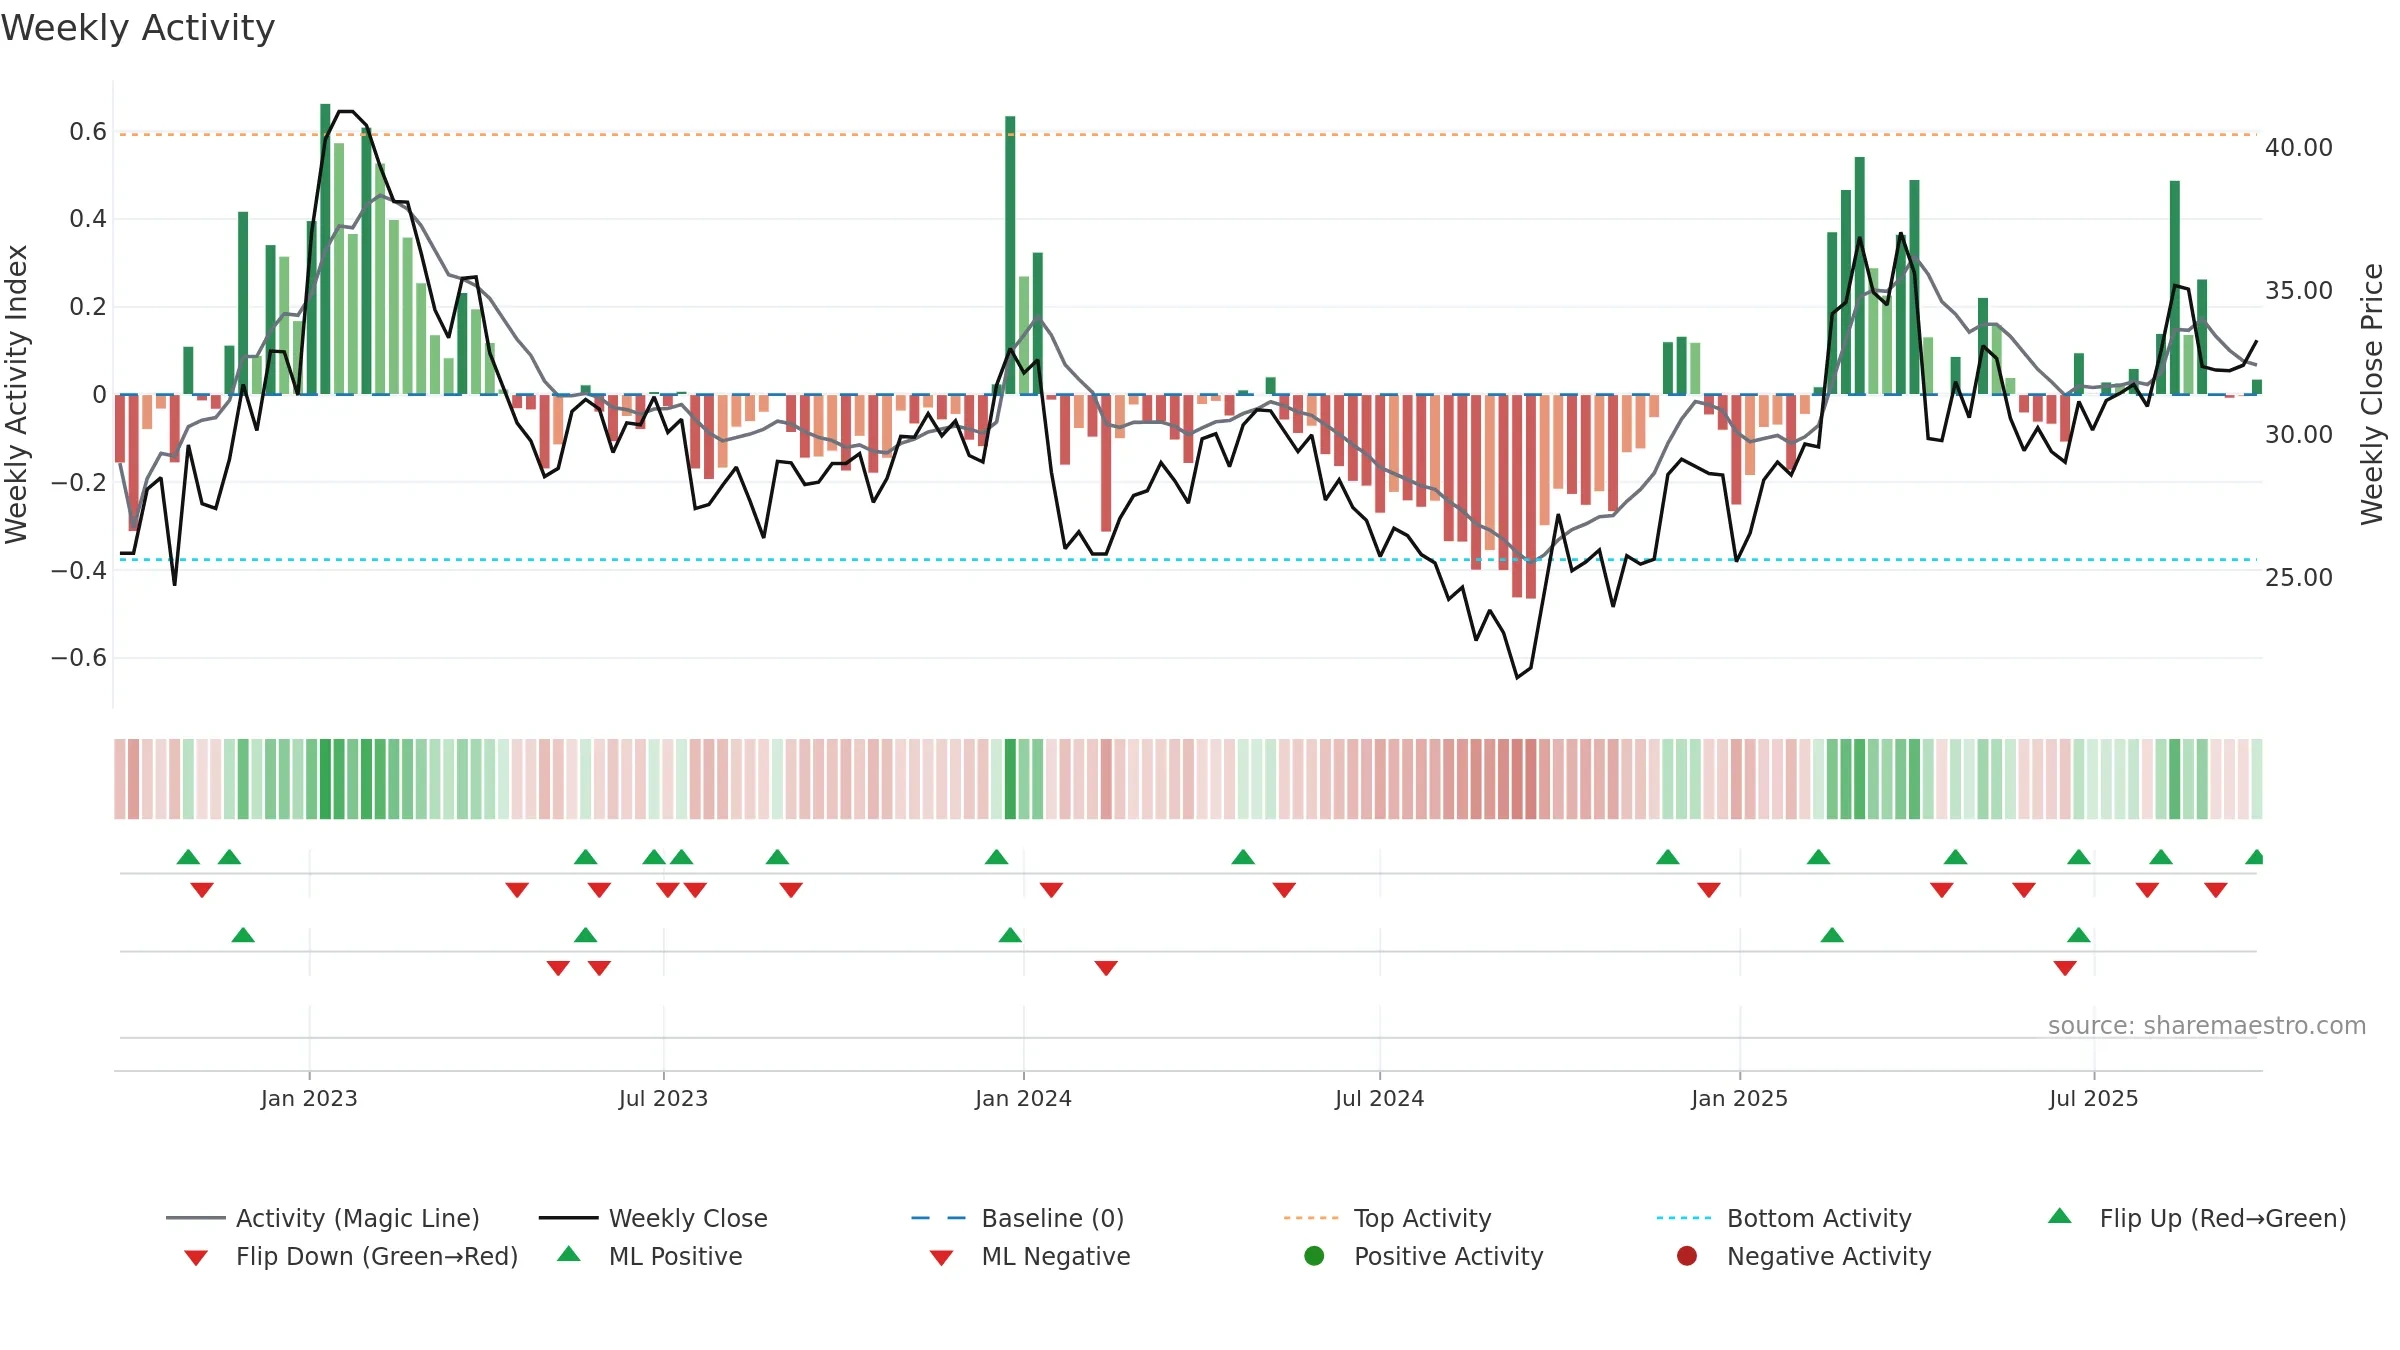2400x1350 pixels.
Task: Click the 30.00 price tick label
Action: tap(2299, 435)
